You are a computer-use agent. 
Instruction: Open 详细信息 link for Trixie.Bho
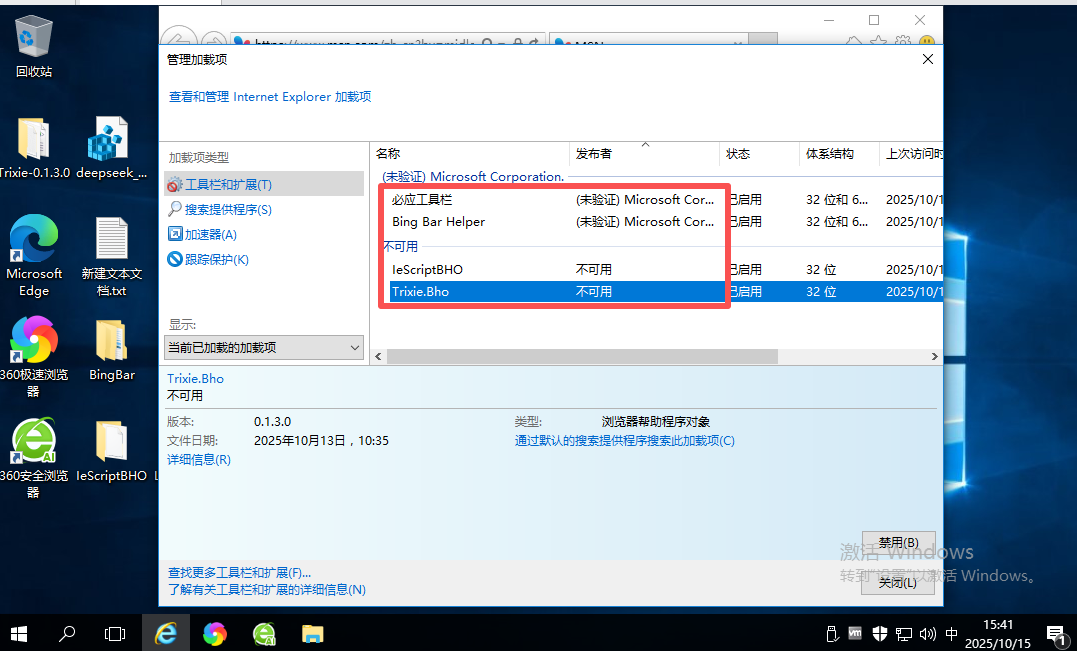pyautogui.click(x=199, y=460)
